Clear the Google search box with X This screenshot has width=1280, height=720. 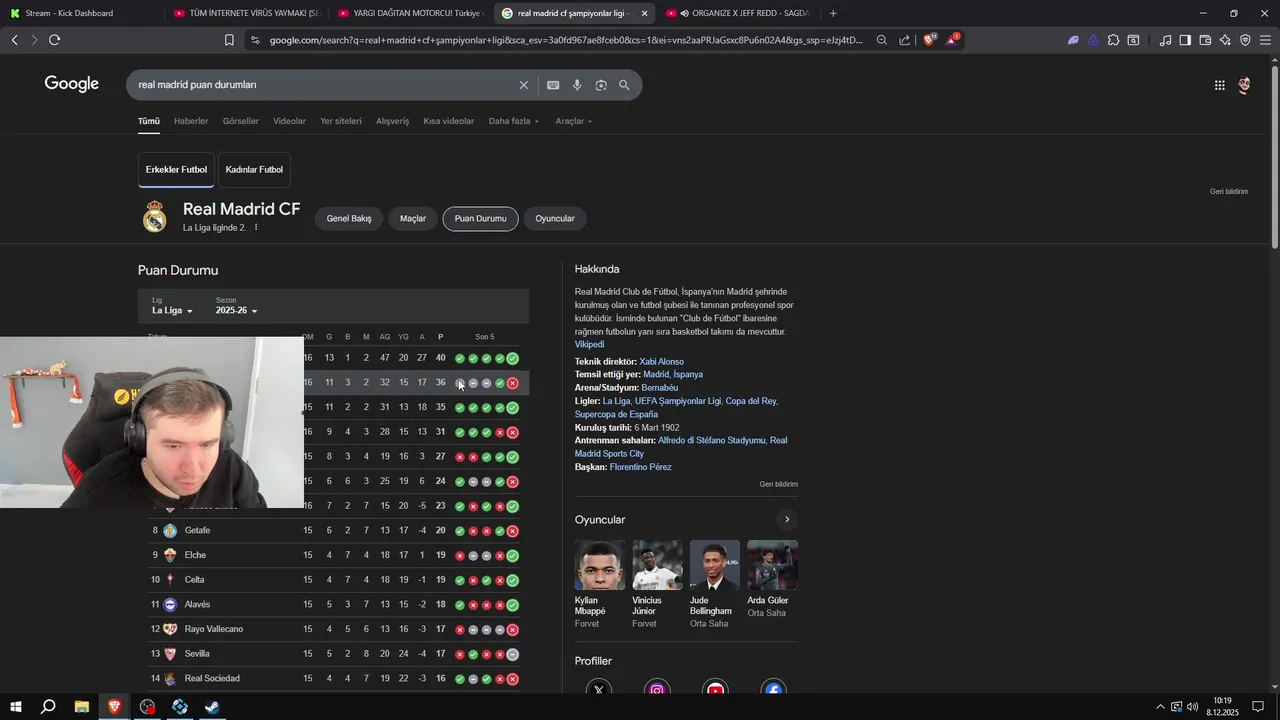[523, 85]
